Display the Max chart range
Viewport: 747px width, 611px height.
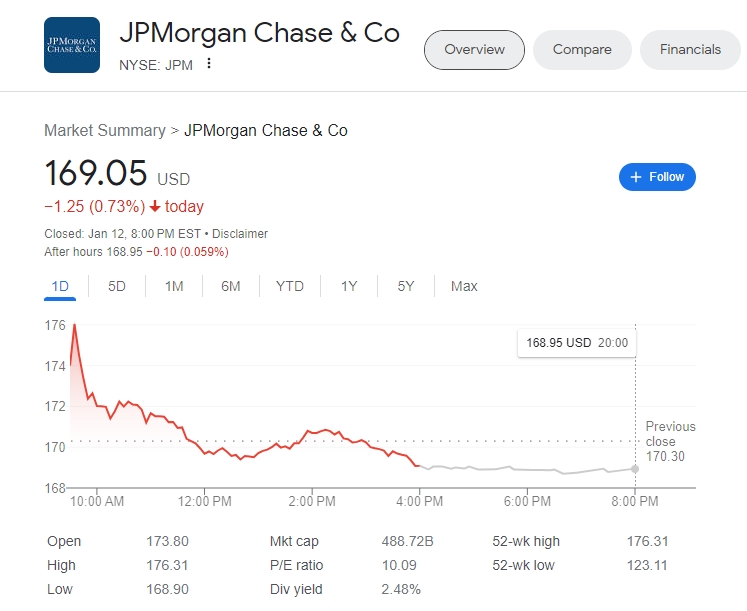(464, 286)
